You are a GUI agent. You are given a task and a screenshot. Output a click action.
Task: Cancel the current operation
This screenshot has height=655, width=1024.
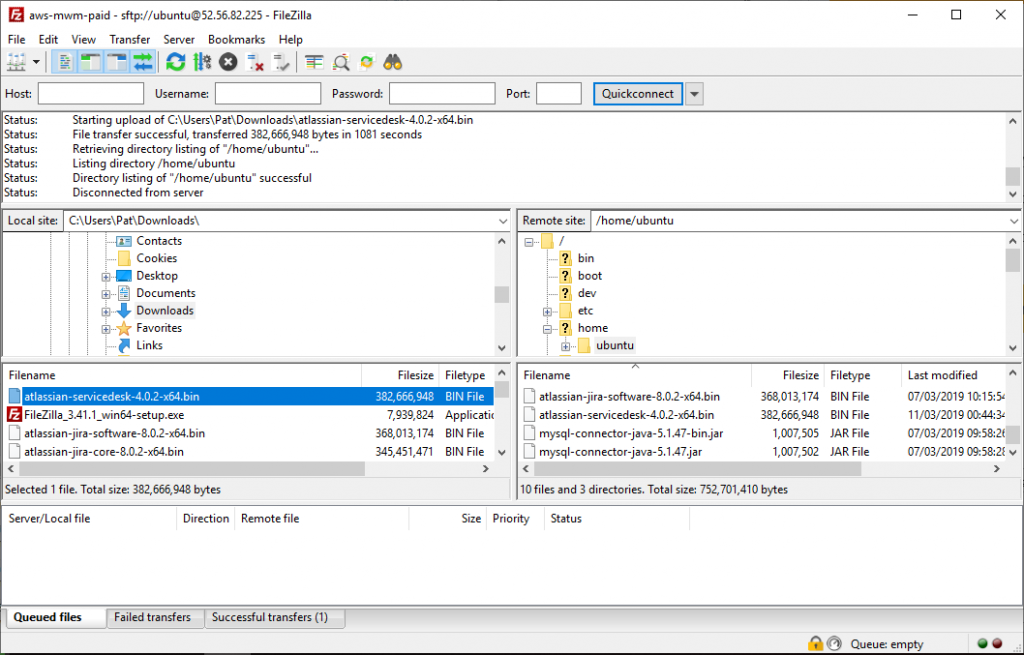(x=228, y=63)
